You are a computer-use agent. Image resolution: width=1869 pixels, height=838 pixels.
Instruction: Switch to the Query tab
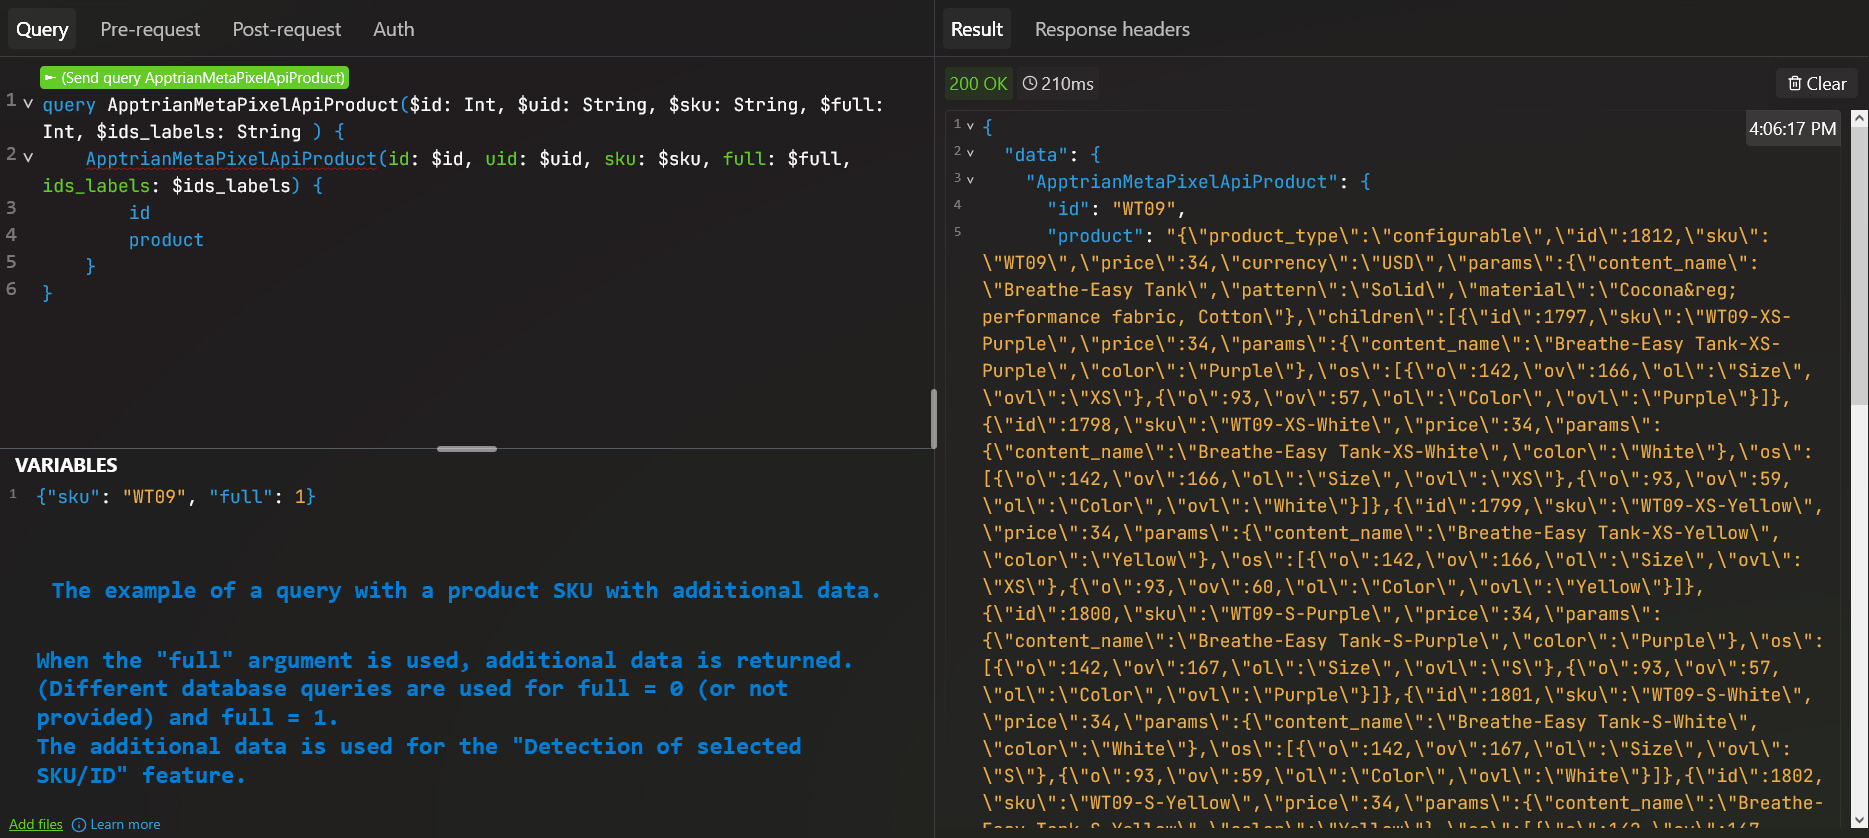(42, 30)
